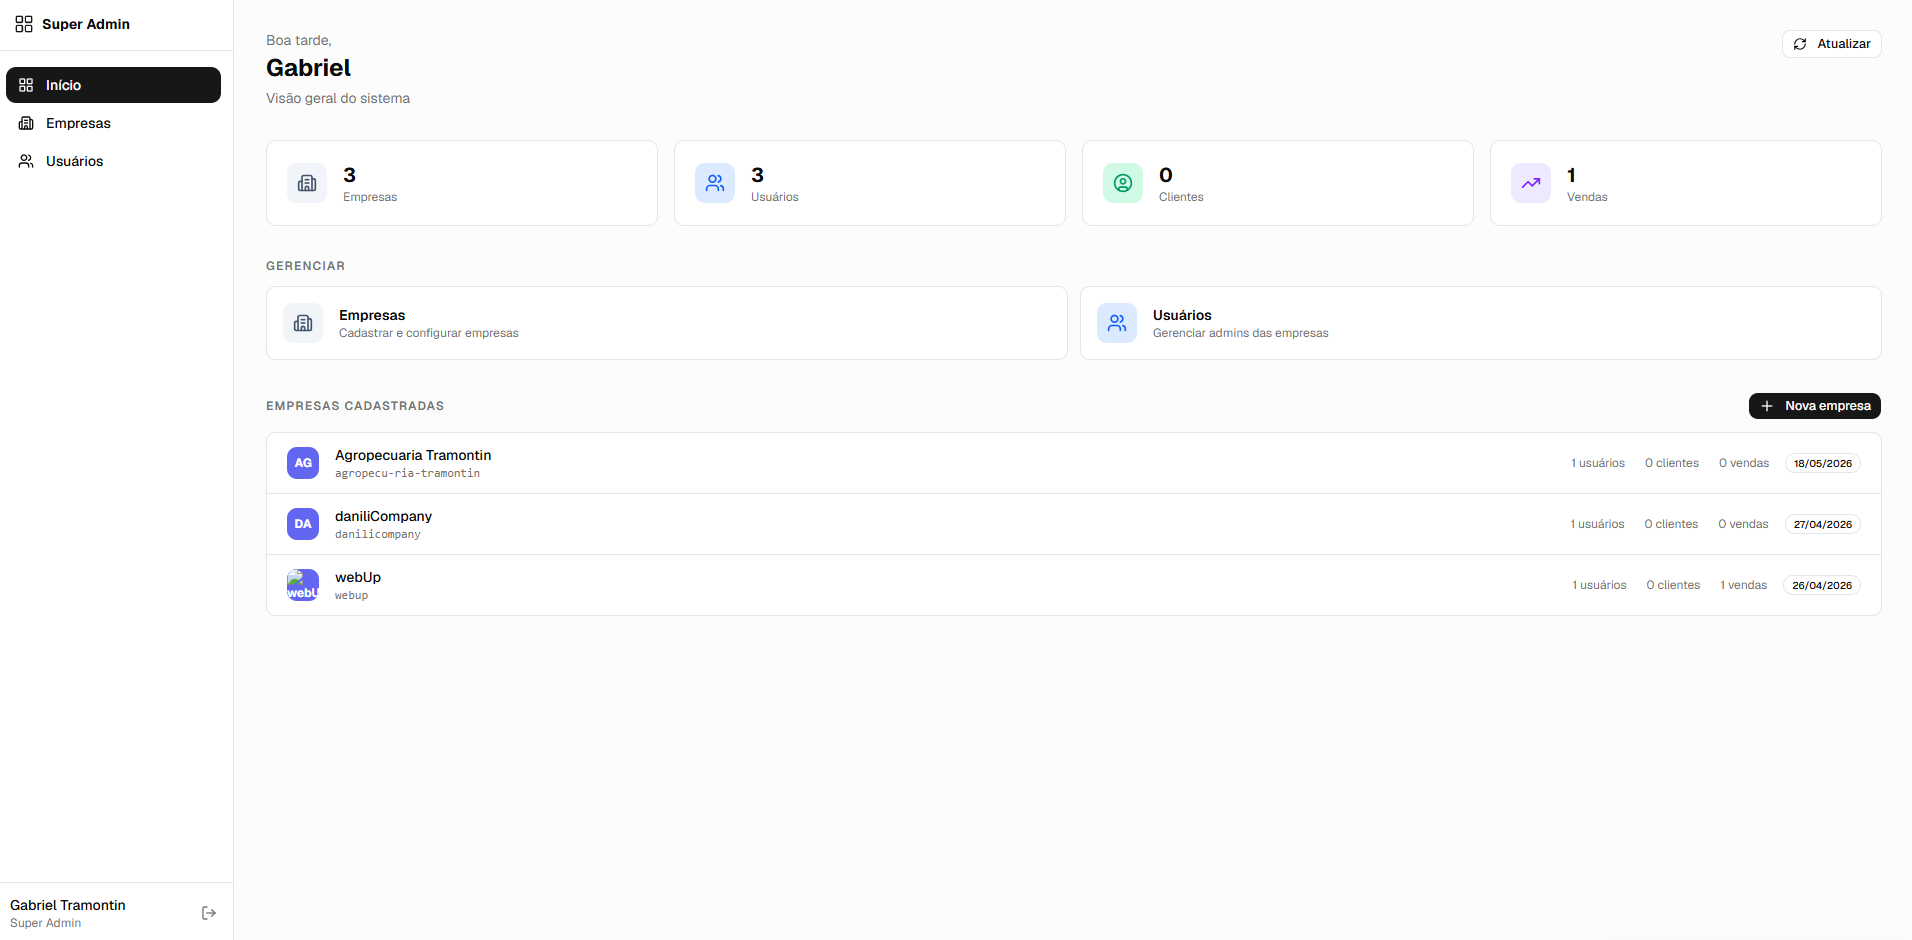Select the Agropecuaria Tramontin company name
This screenshot has height=940, width=1912.
413,455
